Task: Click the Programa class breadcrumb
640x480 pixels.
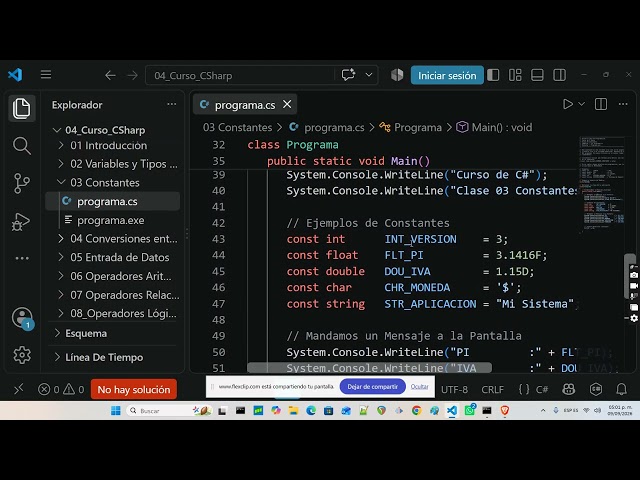Action: coord(410,127)
